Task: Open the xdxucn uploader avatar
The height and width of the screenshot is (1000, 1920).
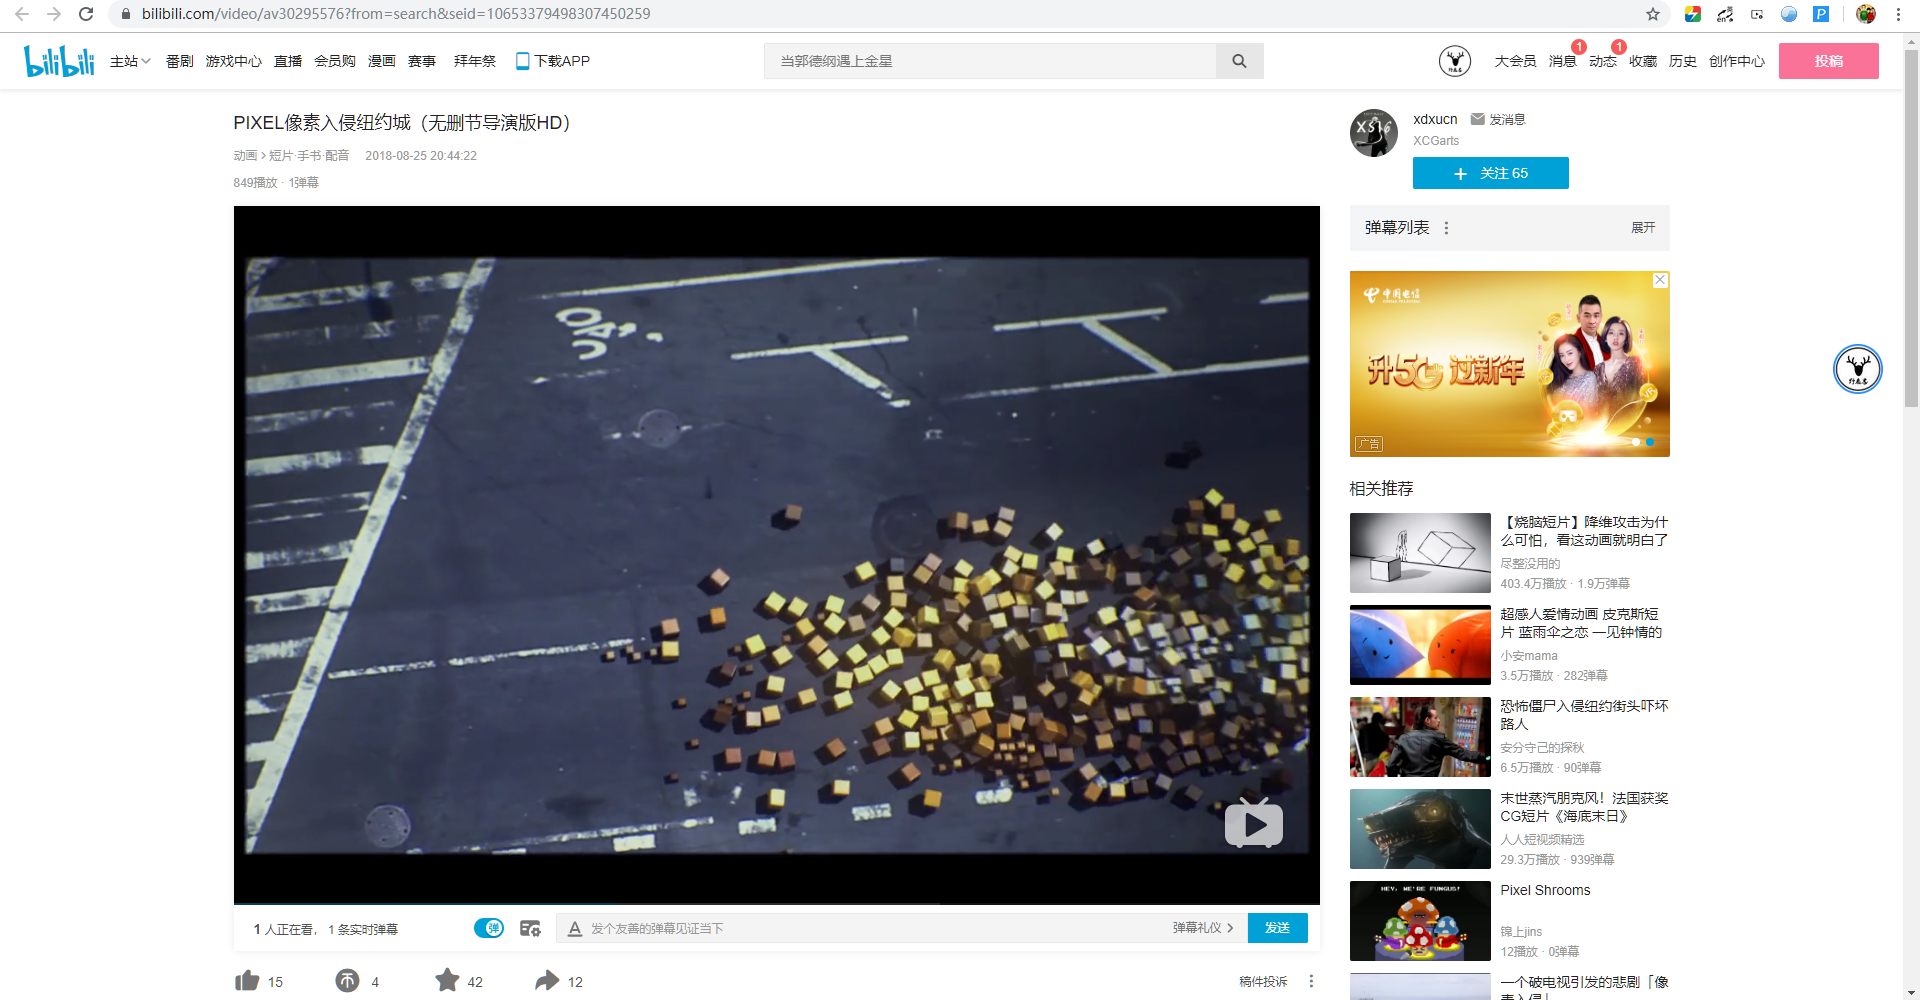Action: [1374, 133]
